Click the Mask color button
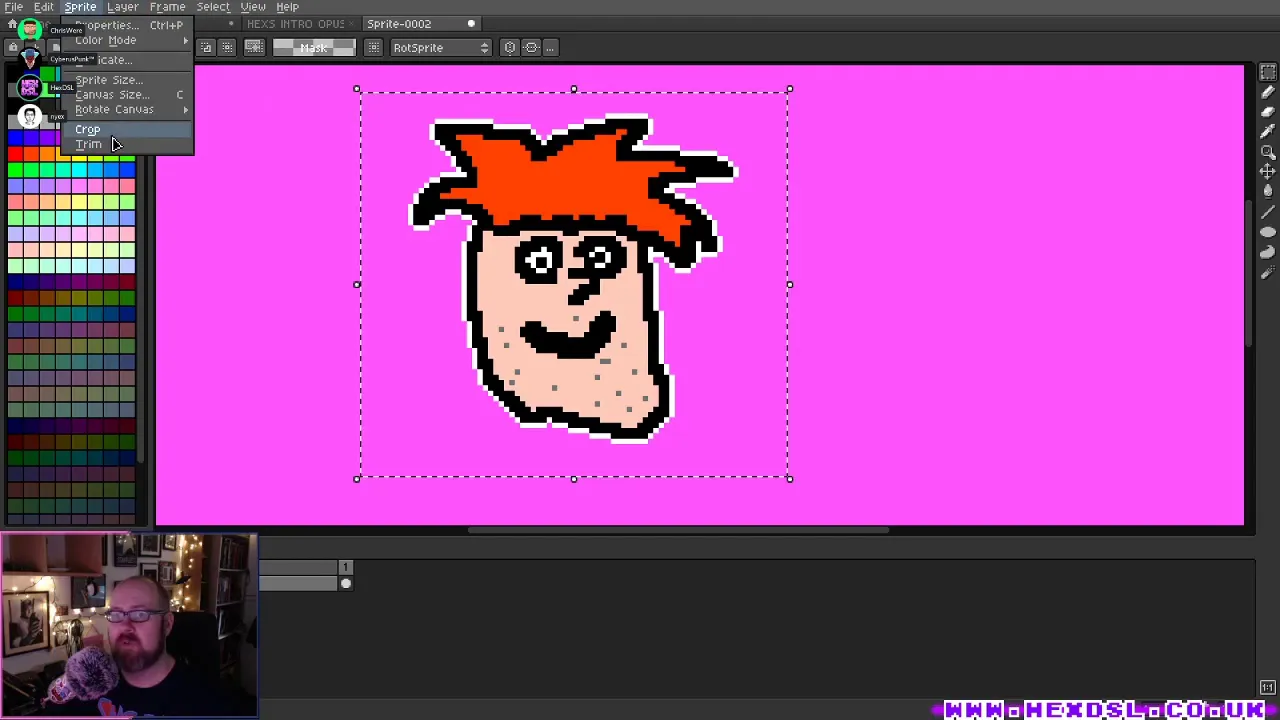 click(314, 47)
